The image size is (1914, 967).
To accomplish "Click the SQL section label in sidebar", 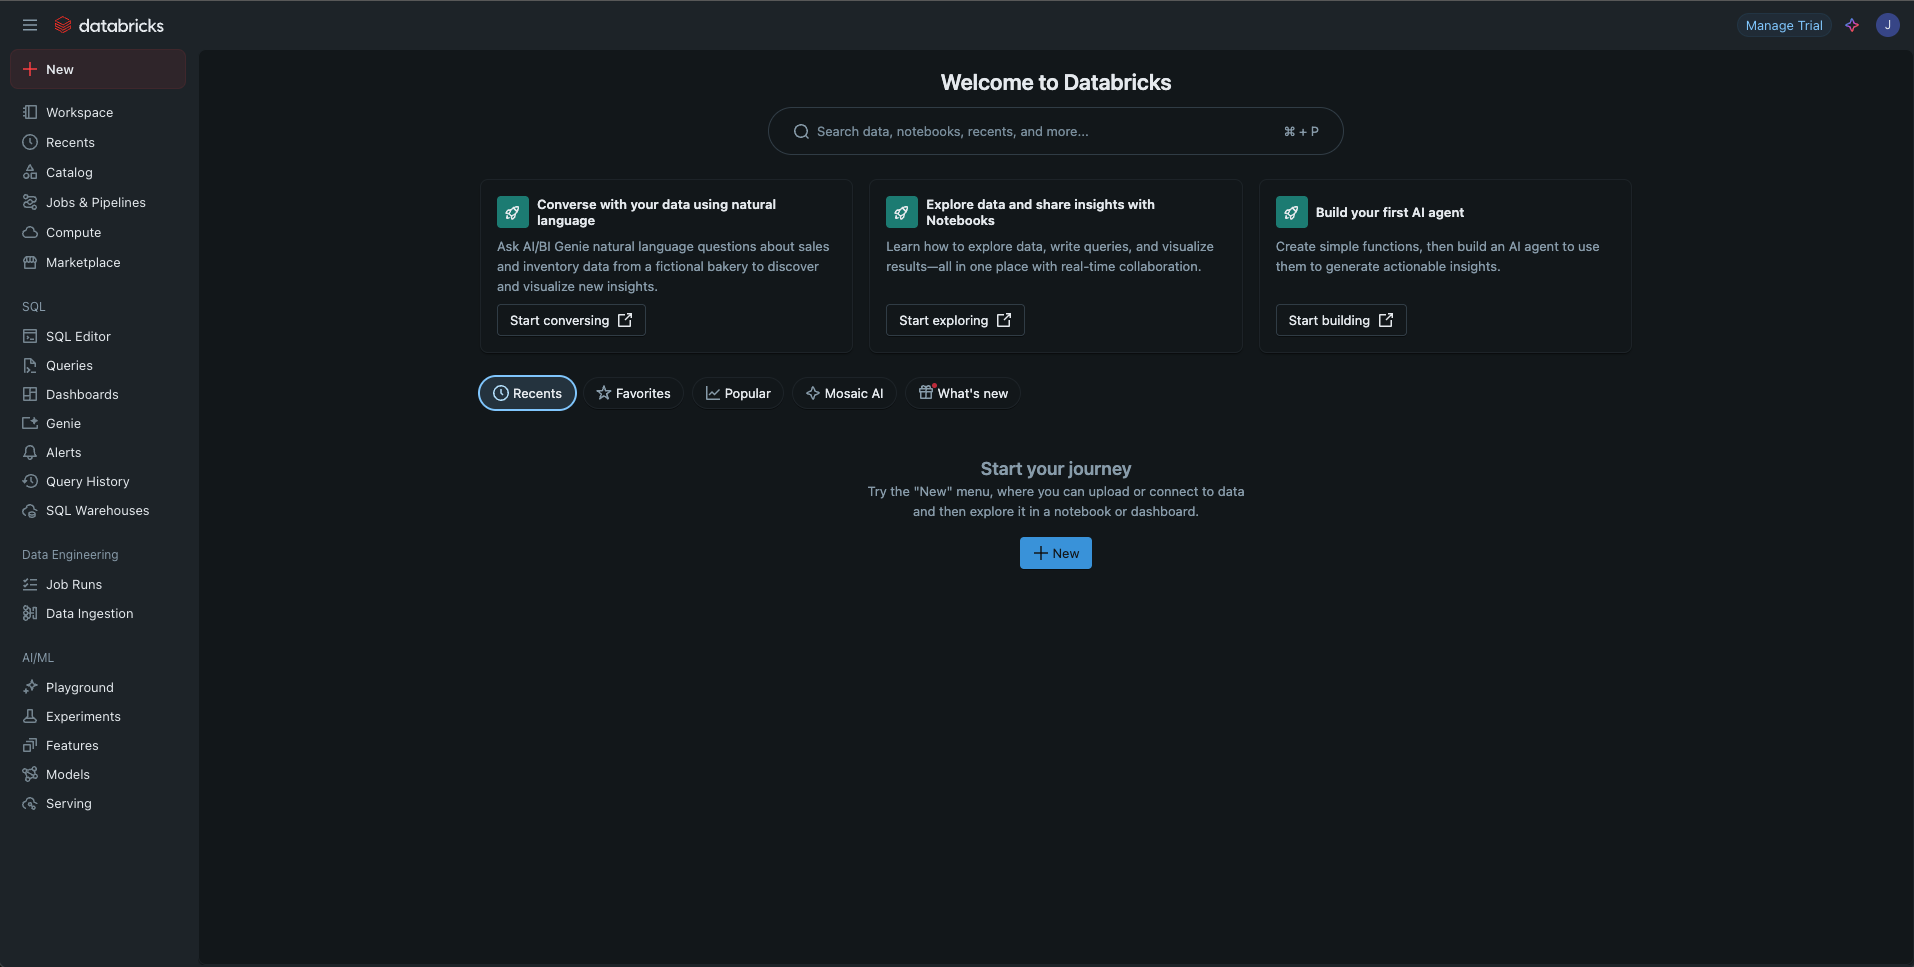I will pyautogui.click(x=33, y=306).
